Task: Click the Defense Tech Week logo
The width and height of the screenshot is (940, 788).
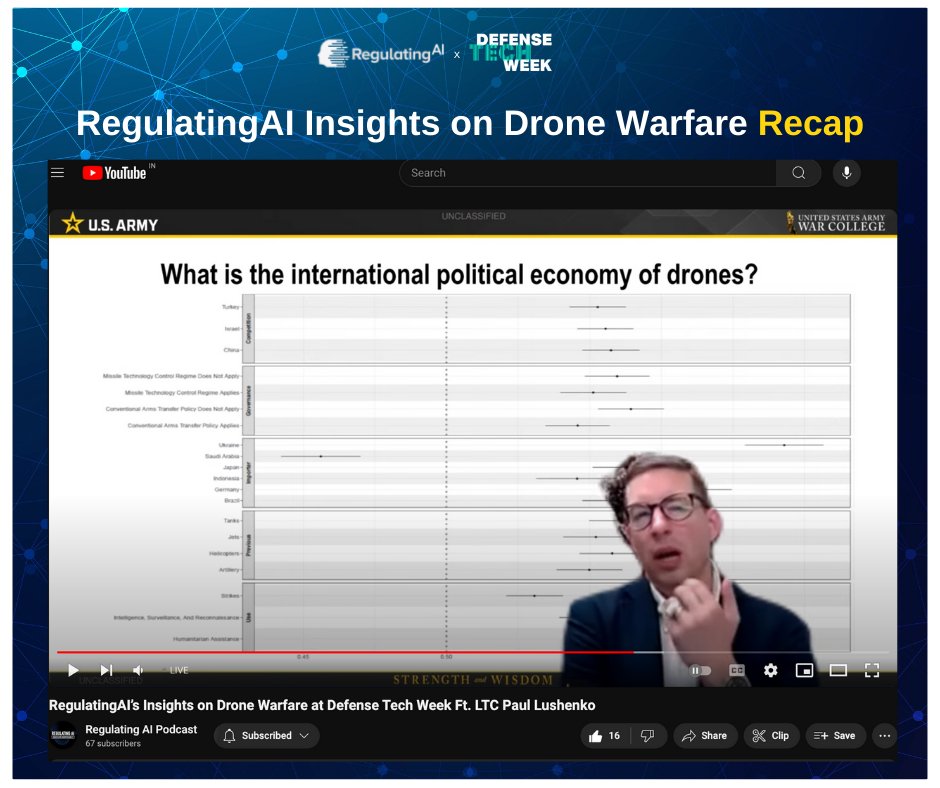Action: pyautogui.click(x=511, y=53)
